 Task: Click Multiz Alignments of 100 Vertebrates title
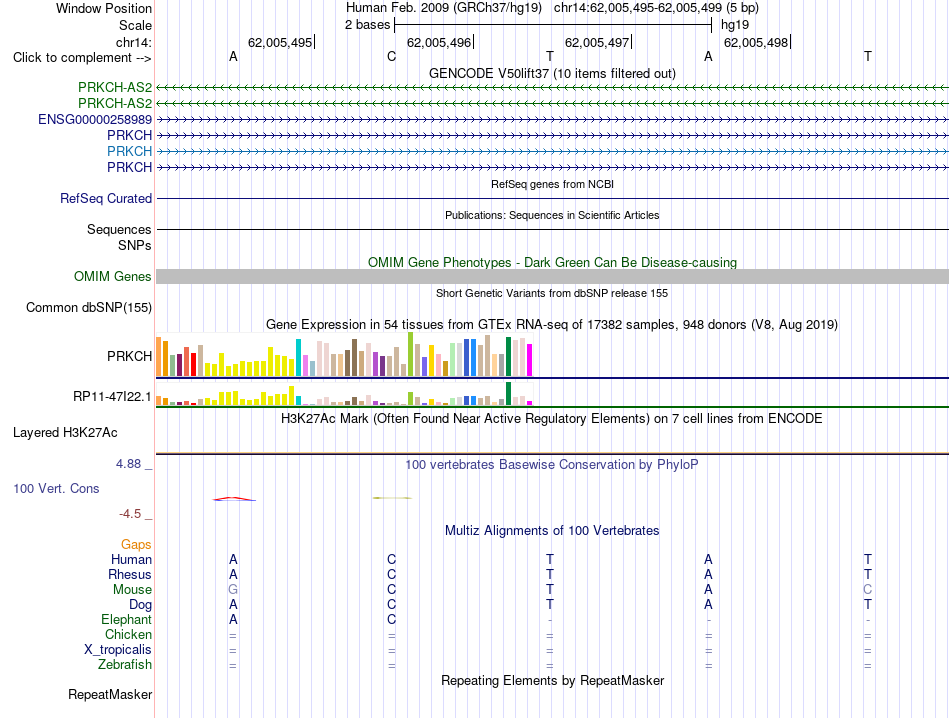click(552, 530)
